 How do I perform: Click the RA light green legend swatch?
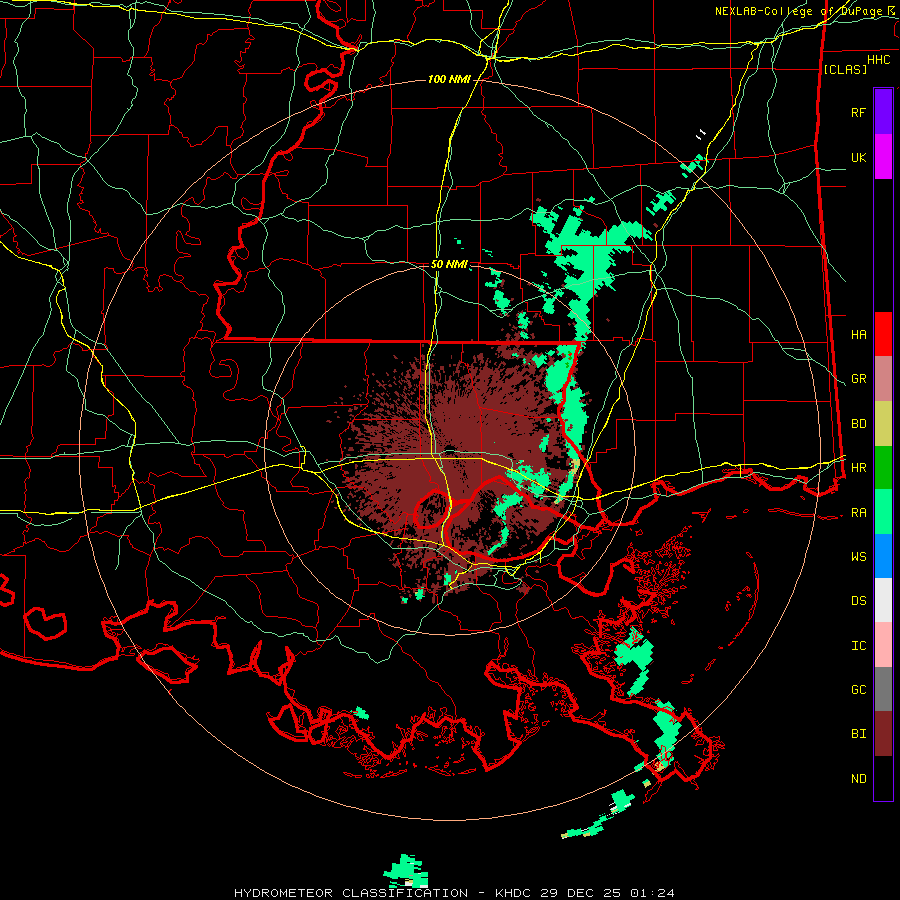883,512
